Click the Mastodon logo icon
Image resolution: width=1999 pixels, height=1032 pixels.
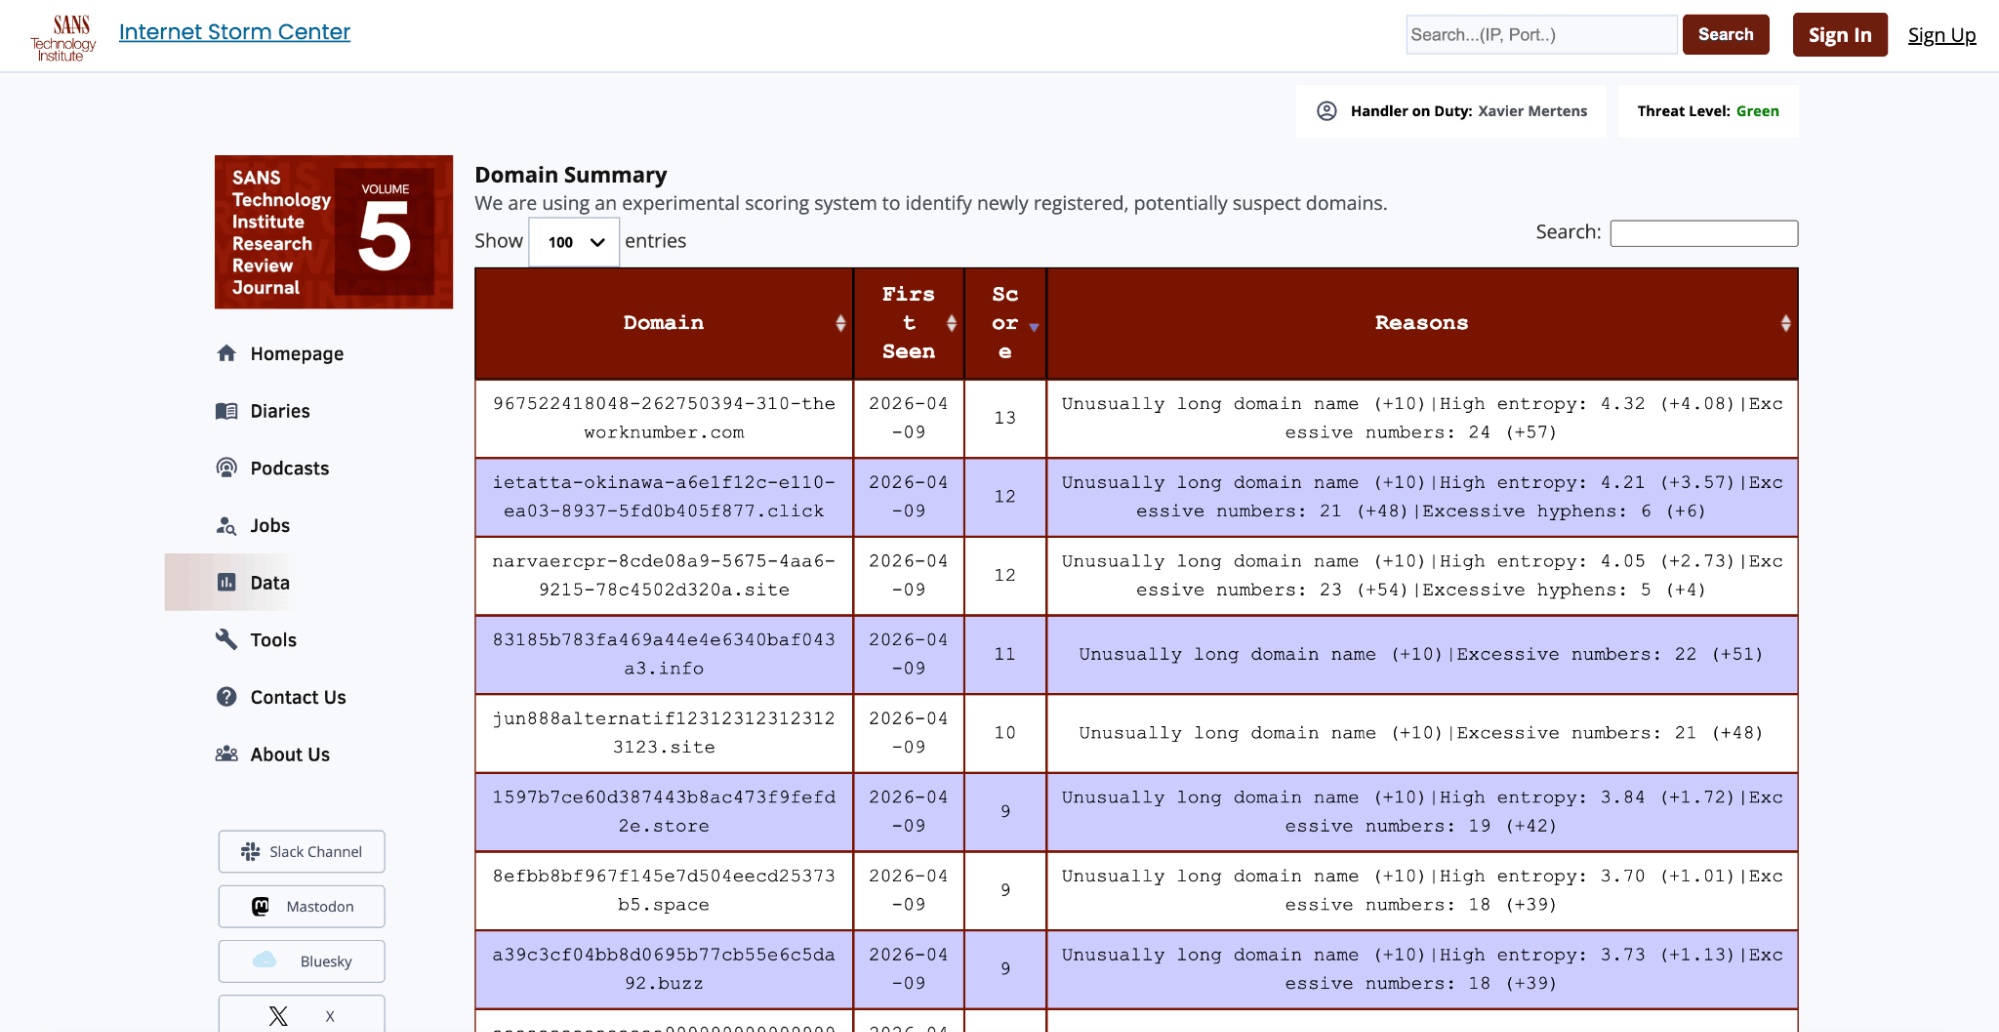point(260,906)
